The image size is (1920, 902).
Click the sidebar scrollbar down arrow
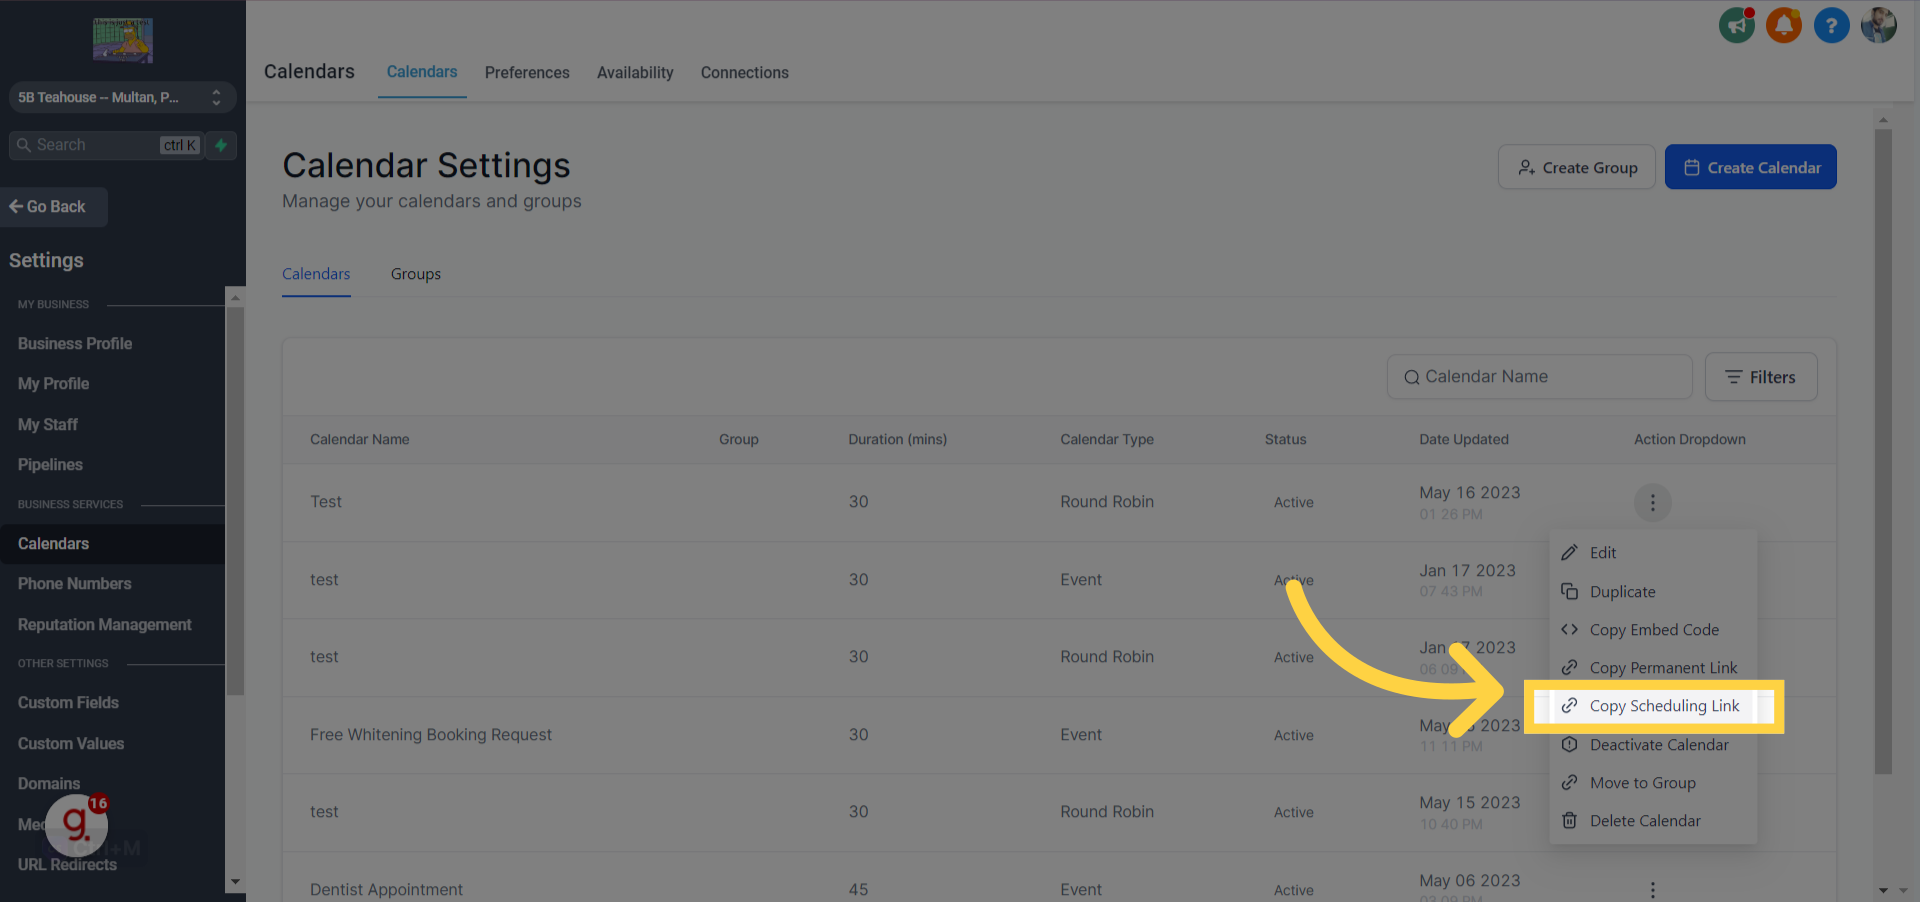point(235,882)
